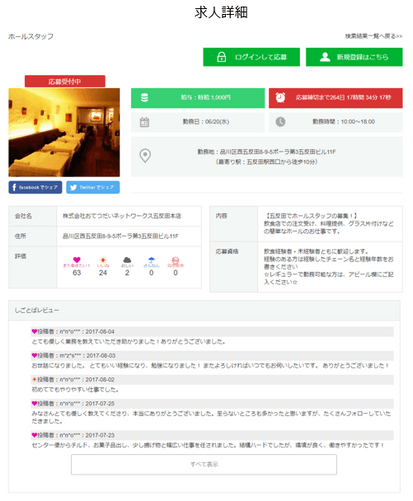Click the rating count 24
This screenshot has width=413, height=501.
(103, 273)
